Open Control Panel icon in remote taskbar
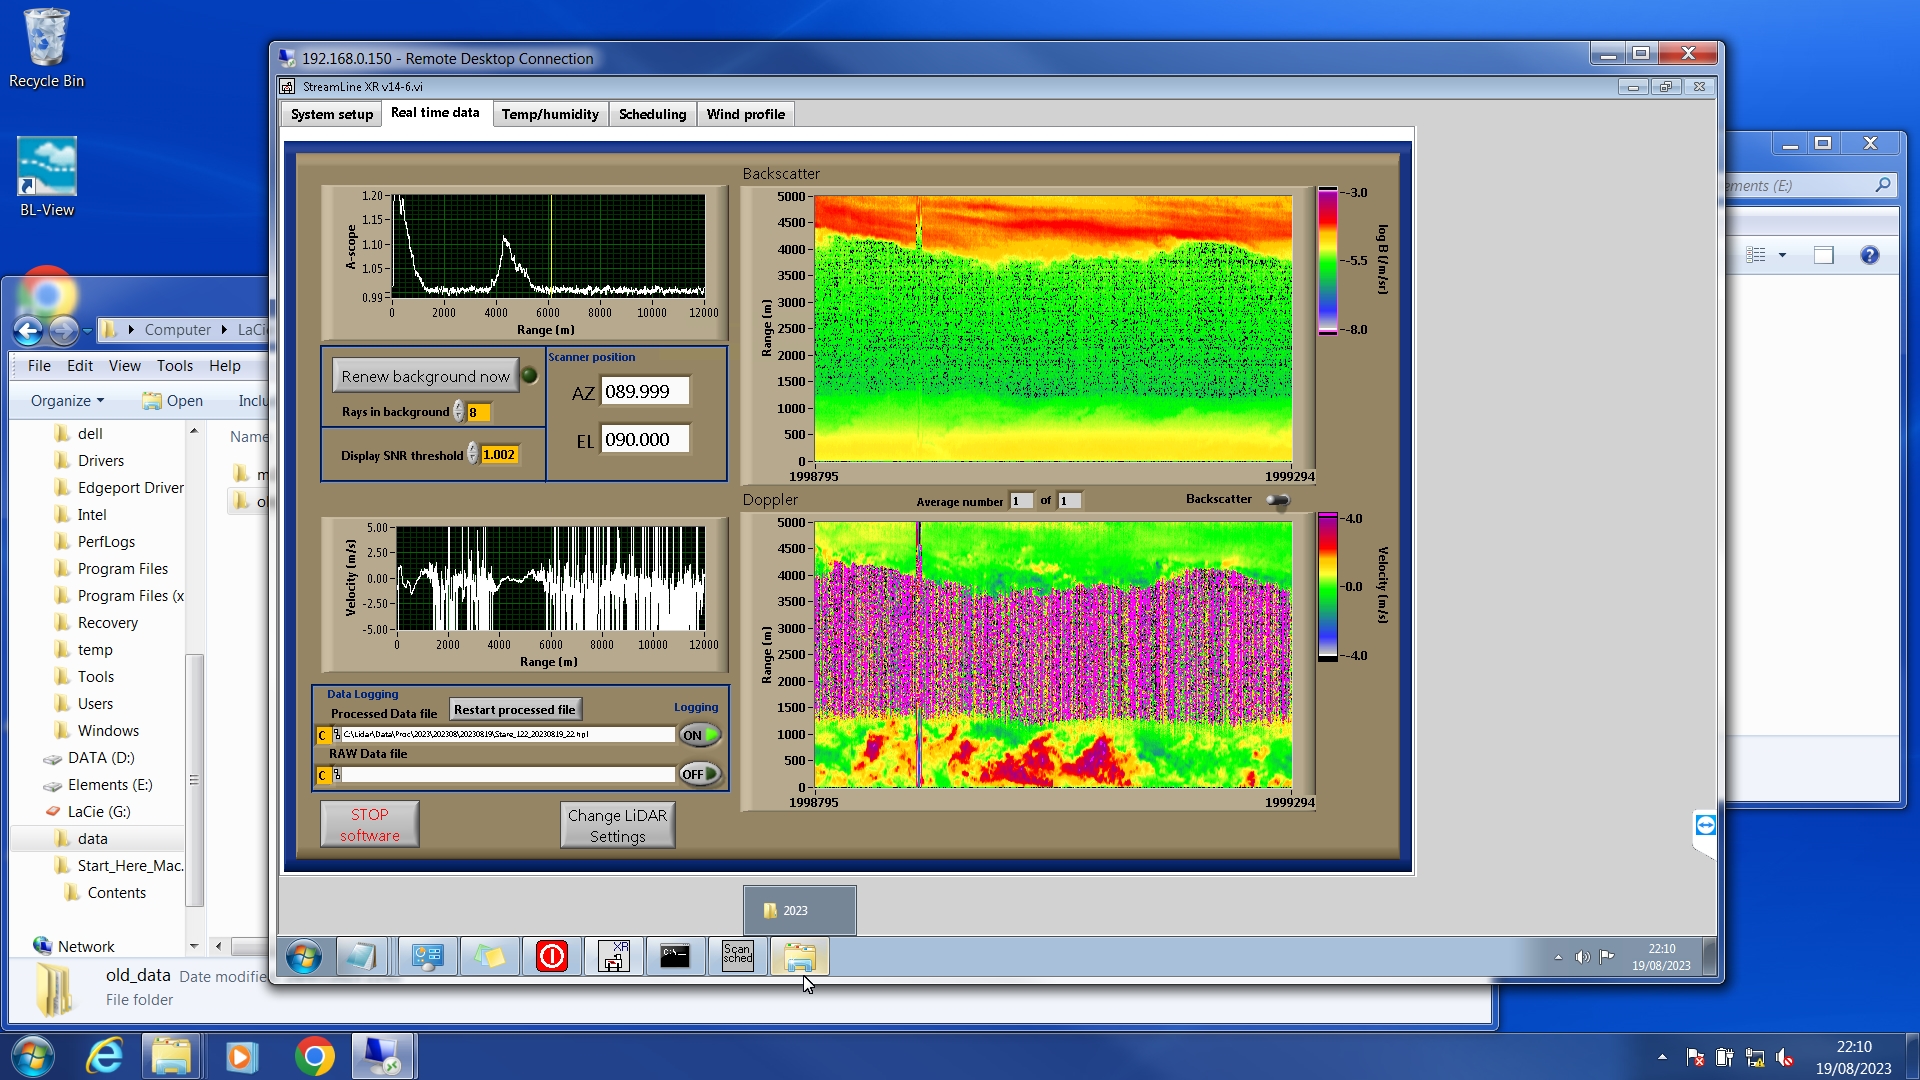 (x=427, y=957)
